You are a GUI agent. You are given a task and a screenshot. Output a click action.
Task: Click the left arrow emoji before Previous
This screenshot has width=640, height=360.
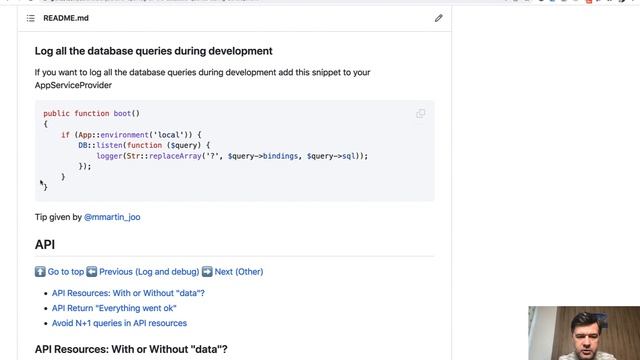tap(91, 271)
